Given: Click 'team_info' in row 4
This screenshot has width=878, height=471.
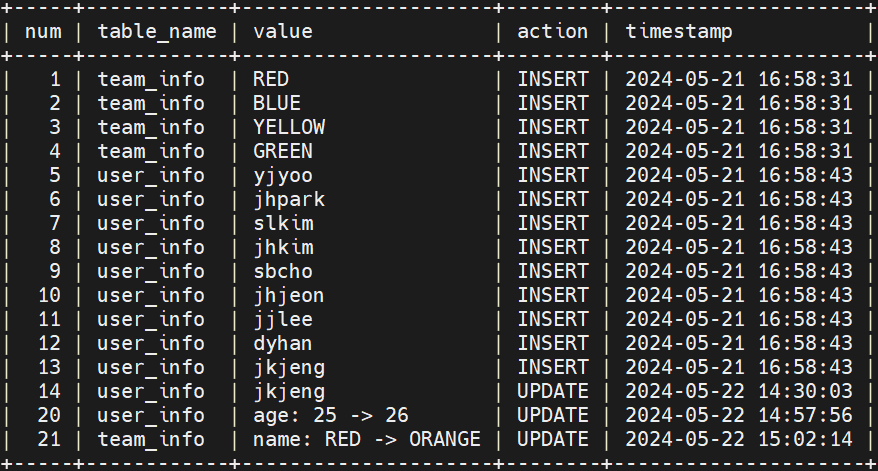Looking at the screenshot, I should pyautogui.click(x=151, y=152).
